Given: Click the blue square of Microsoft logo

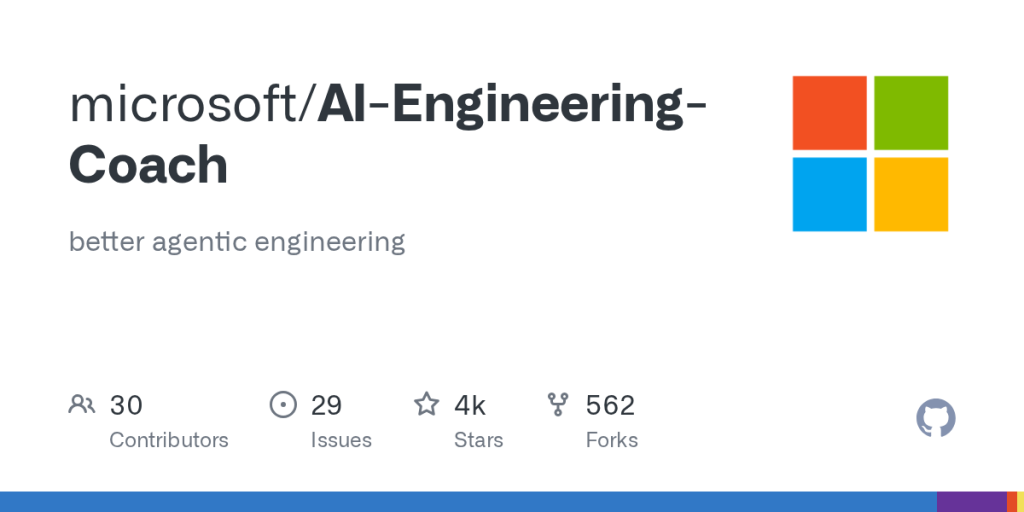Looking at the screenshot, I should pyautogui.click(x=829, y=194).
